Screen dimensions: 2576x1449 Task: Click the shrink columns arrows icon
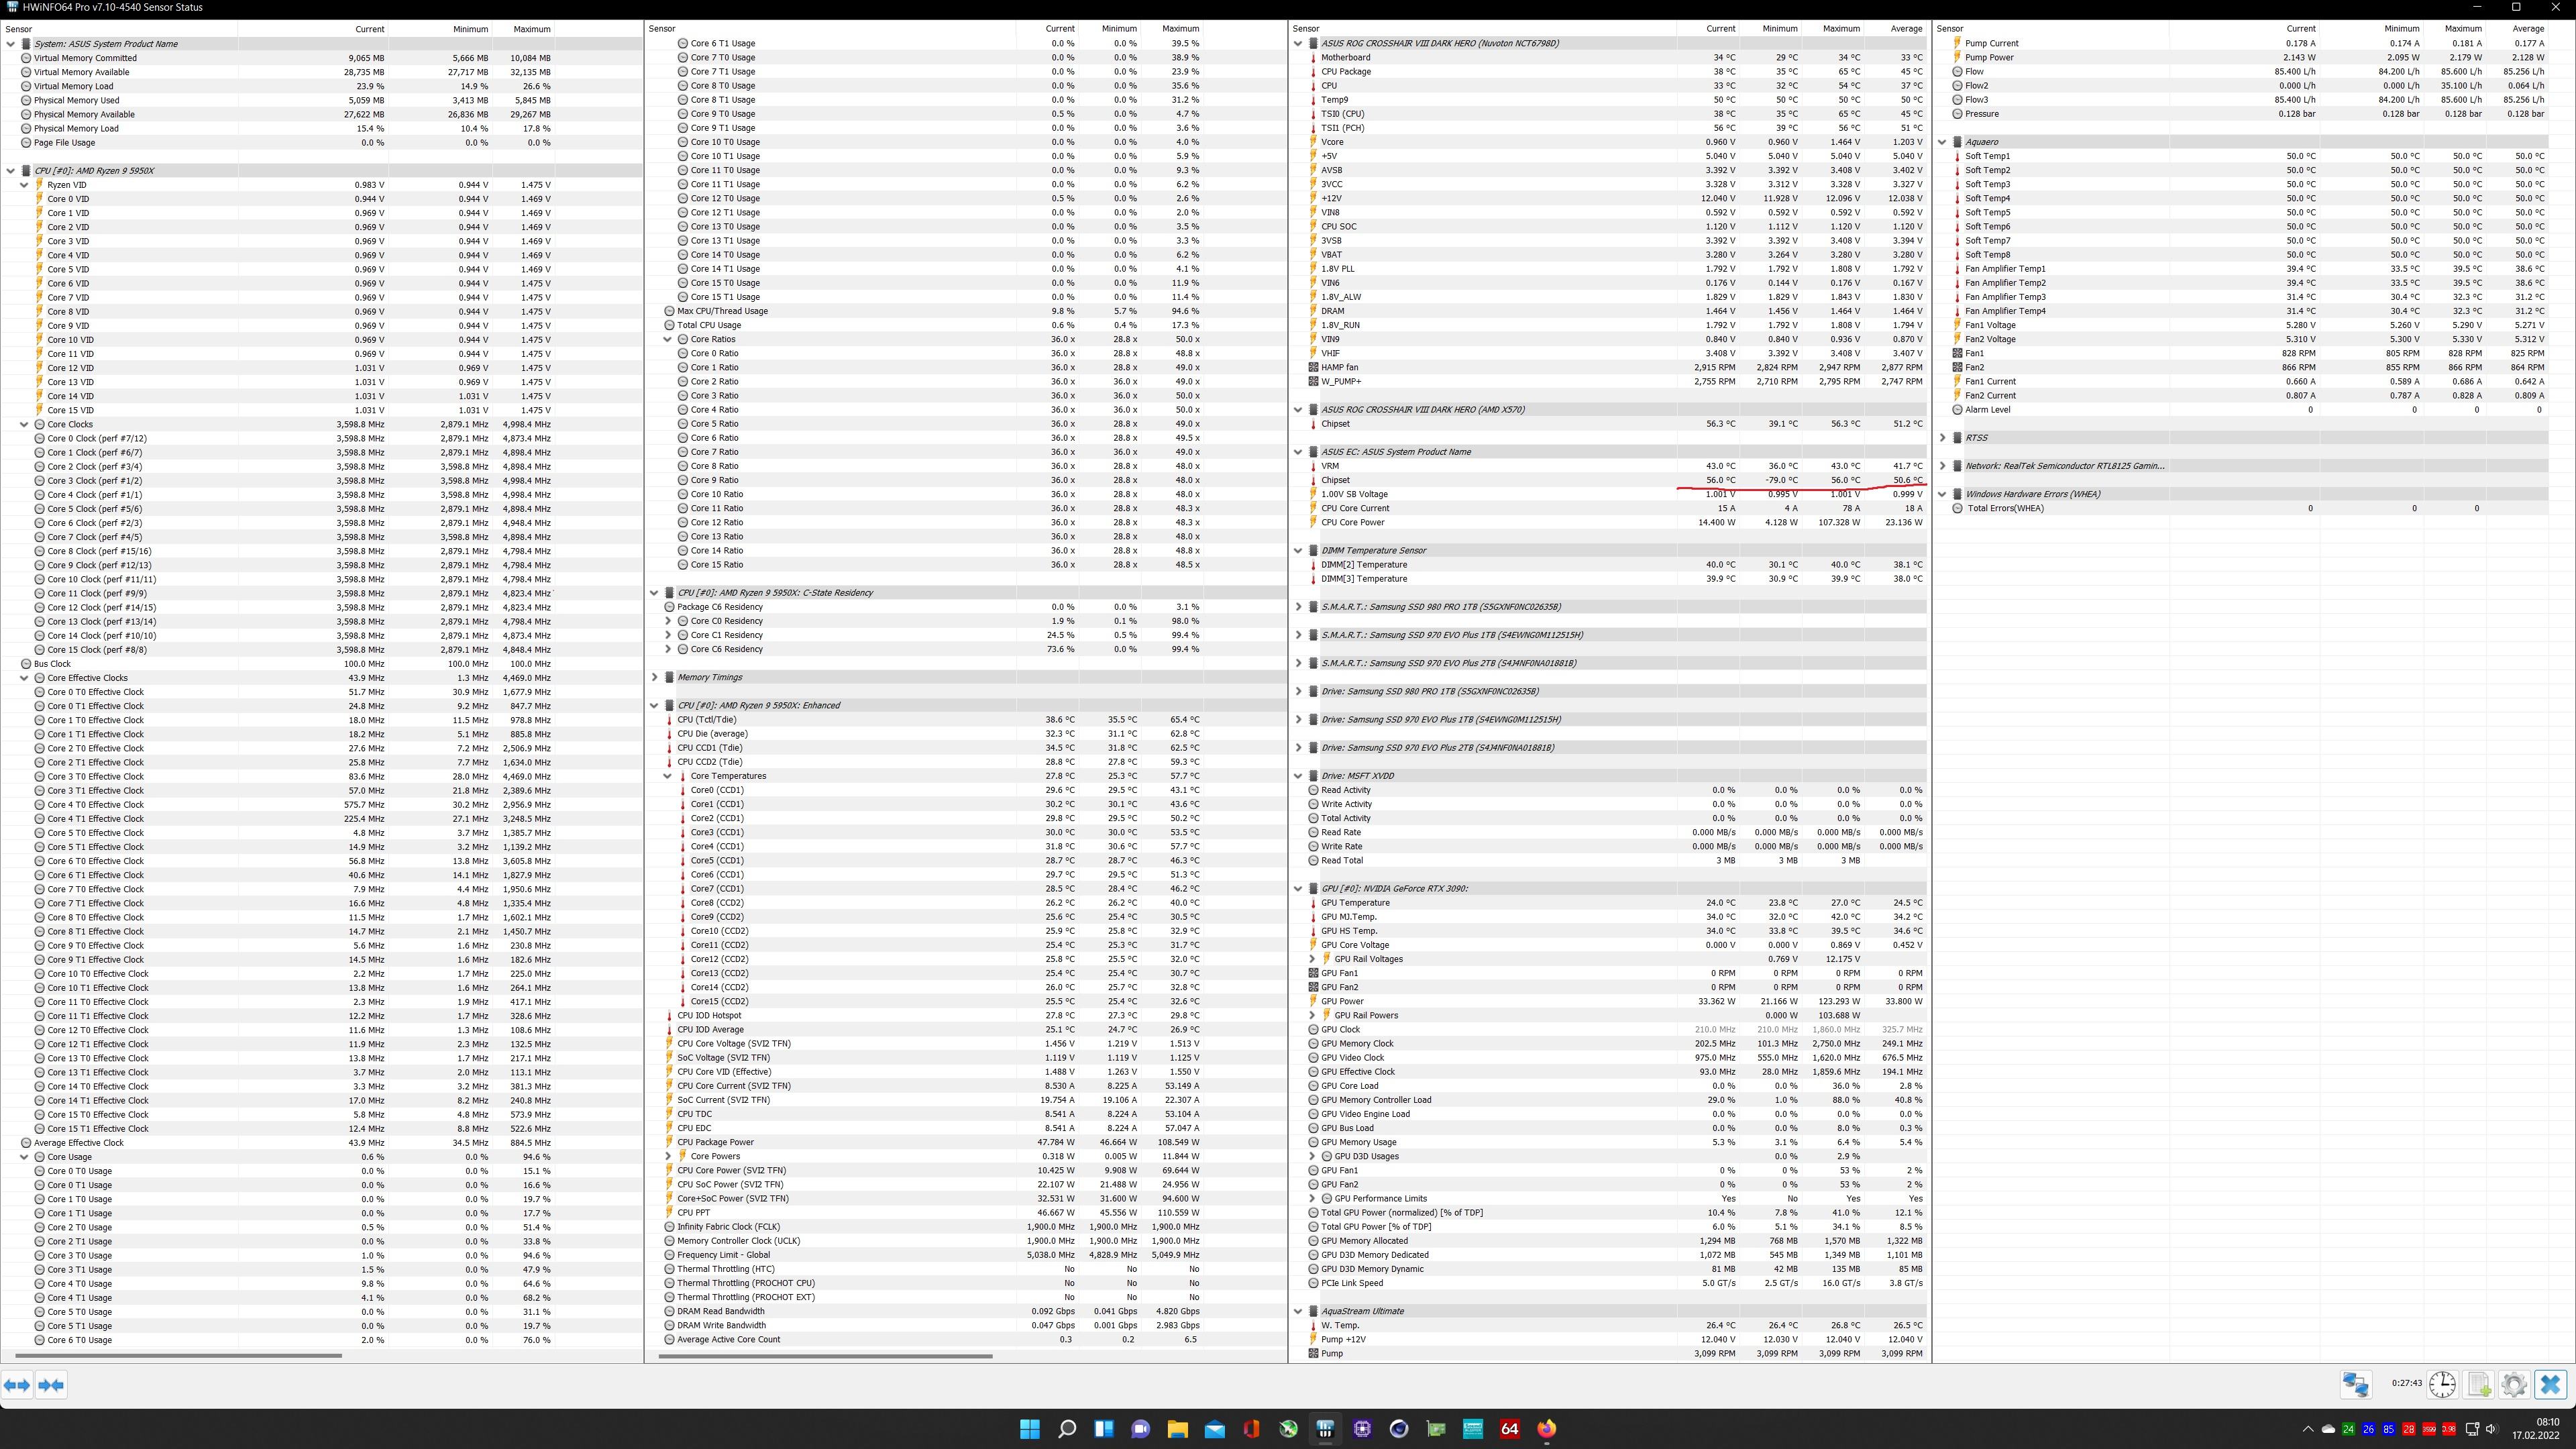51,1385
